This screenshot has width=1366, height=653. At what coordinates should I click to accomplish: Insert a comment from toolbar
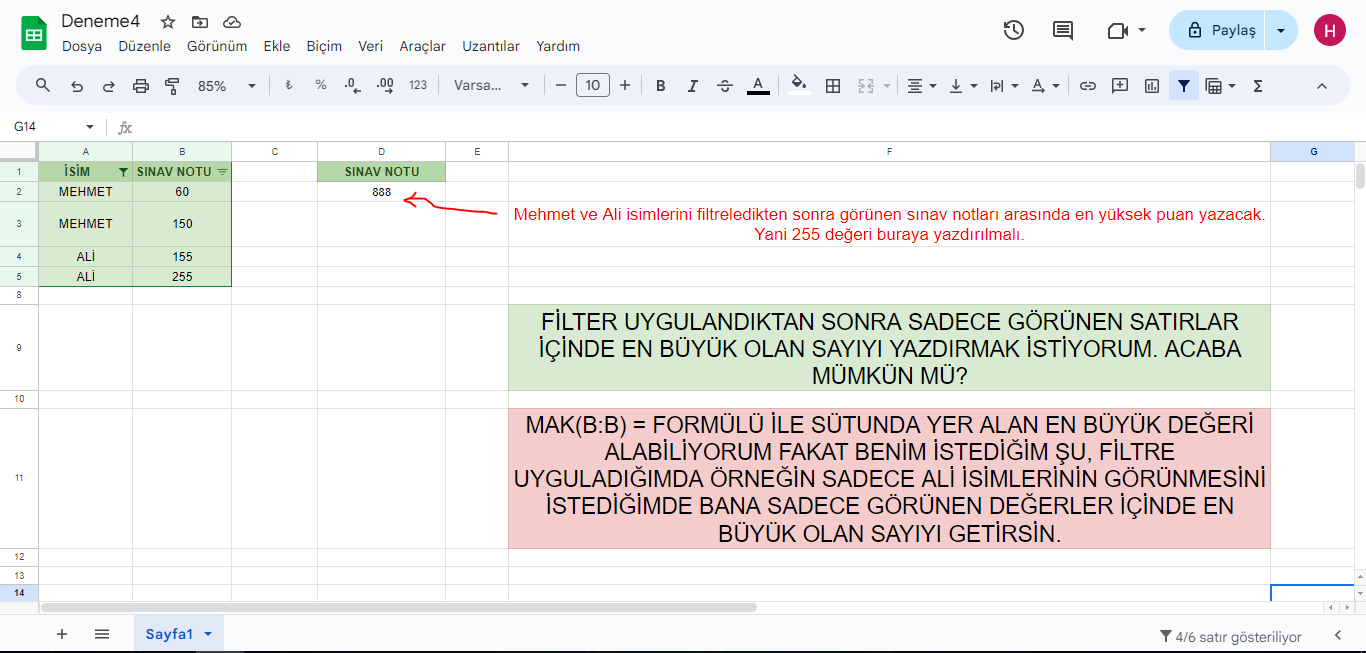coord(1120,86)
